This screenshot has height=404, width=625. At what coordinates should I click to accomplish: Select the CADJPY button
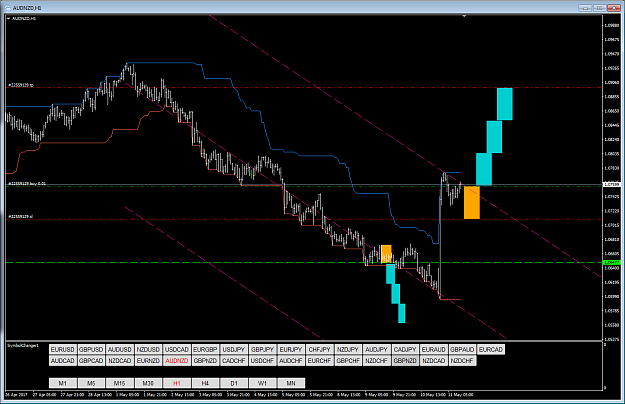(x=405, y=349)
